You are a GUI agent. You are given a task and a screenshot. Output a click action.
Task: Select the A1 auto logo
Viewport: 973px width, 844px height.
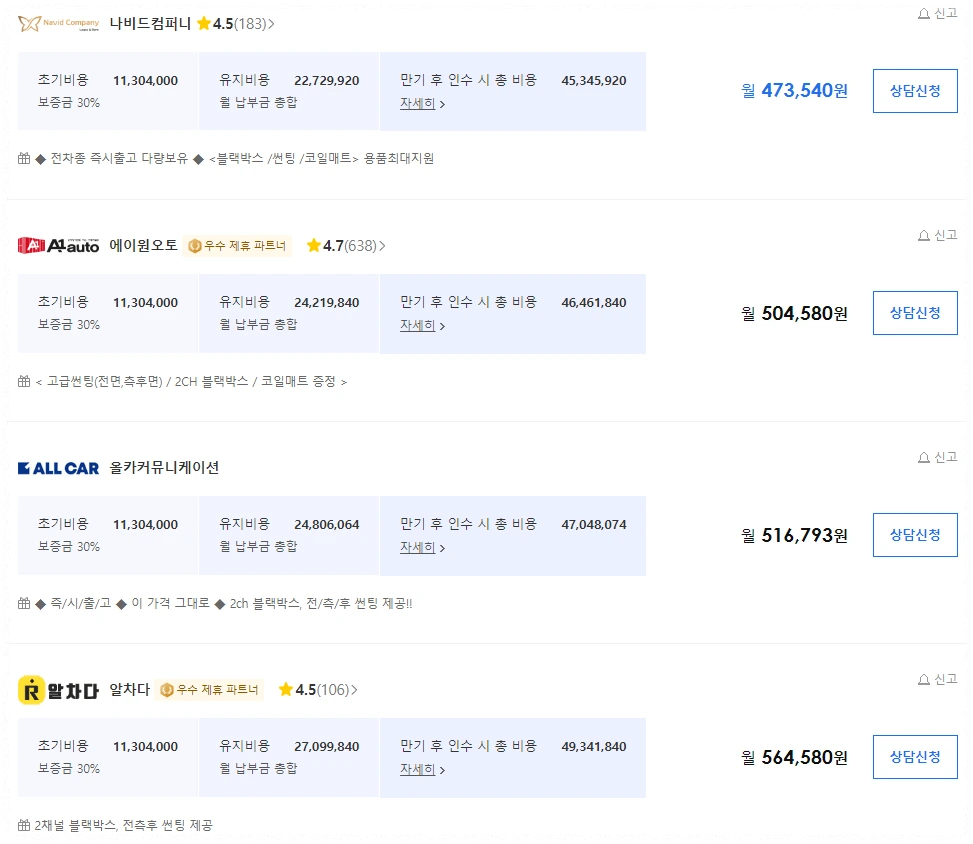coord(57,244)
